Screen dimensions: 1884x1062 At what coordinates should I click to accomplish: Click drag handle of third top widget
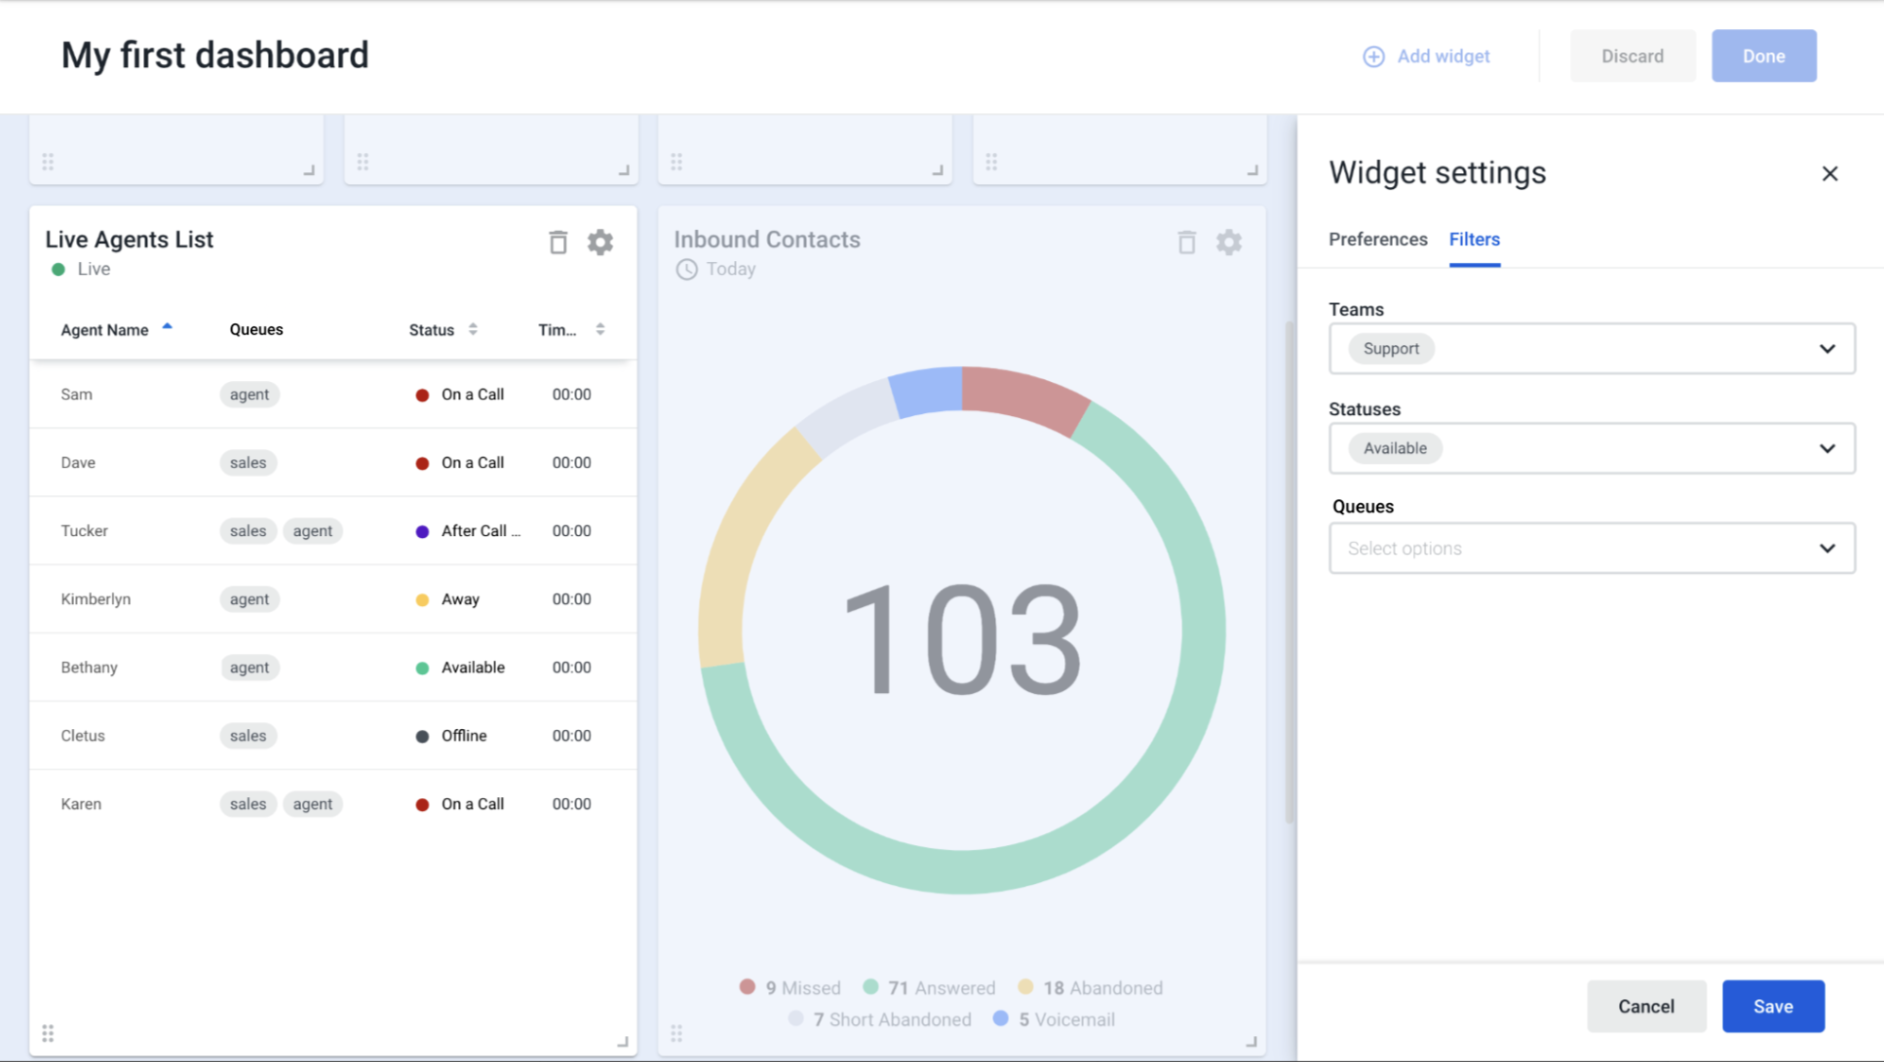pos(677,162)
